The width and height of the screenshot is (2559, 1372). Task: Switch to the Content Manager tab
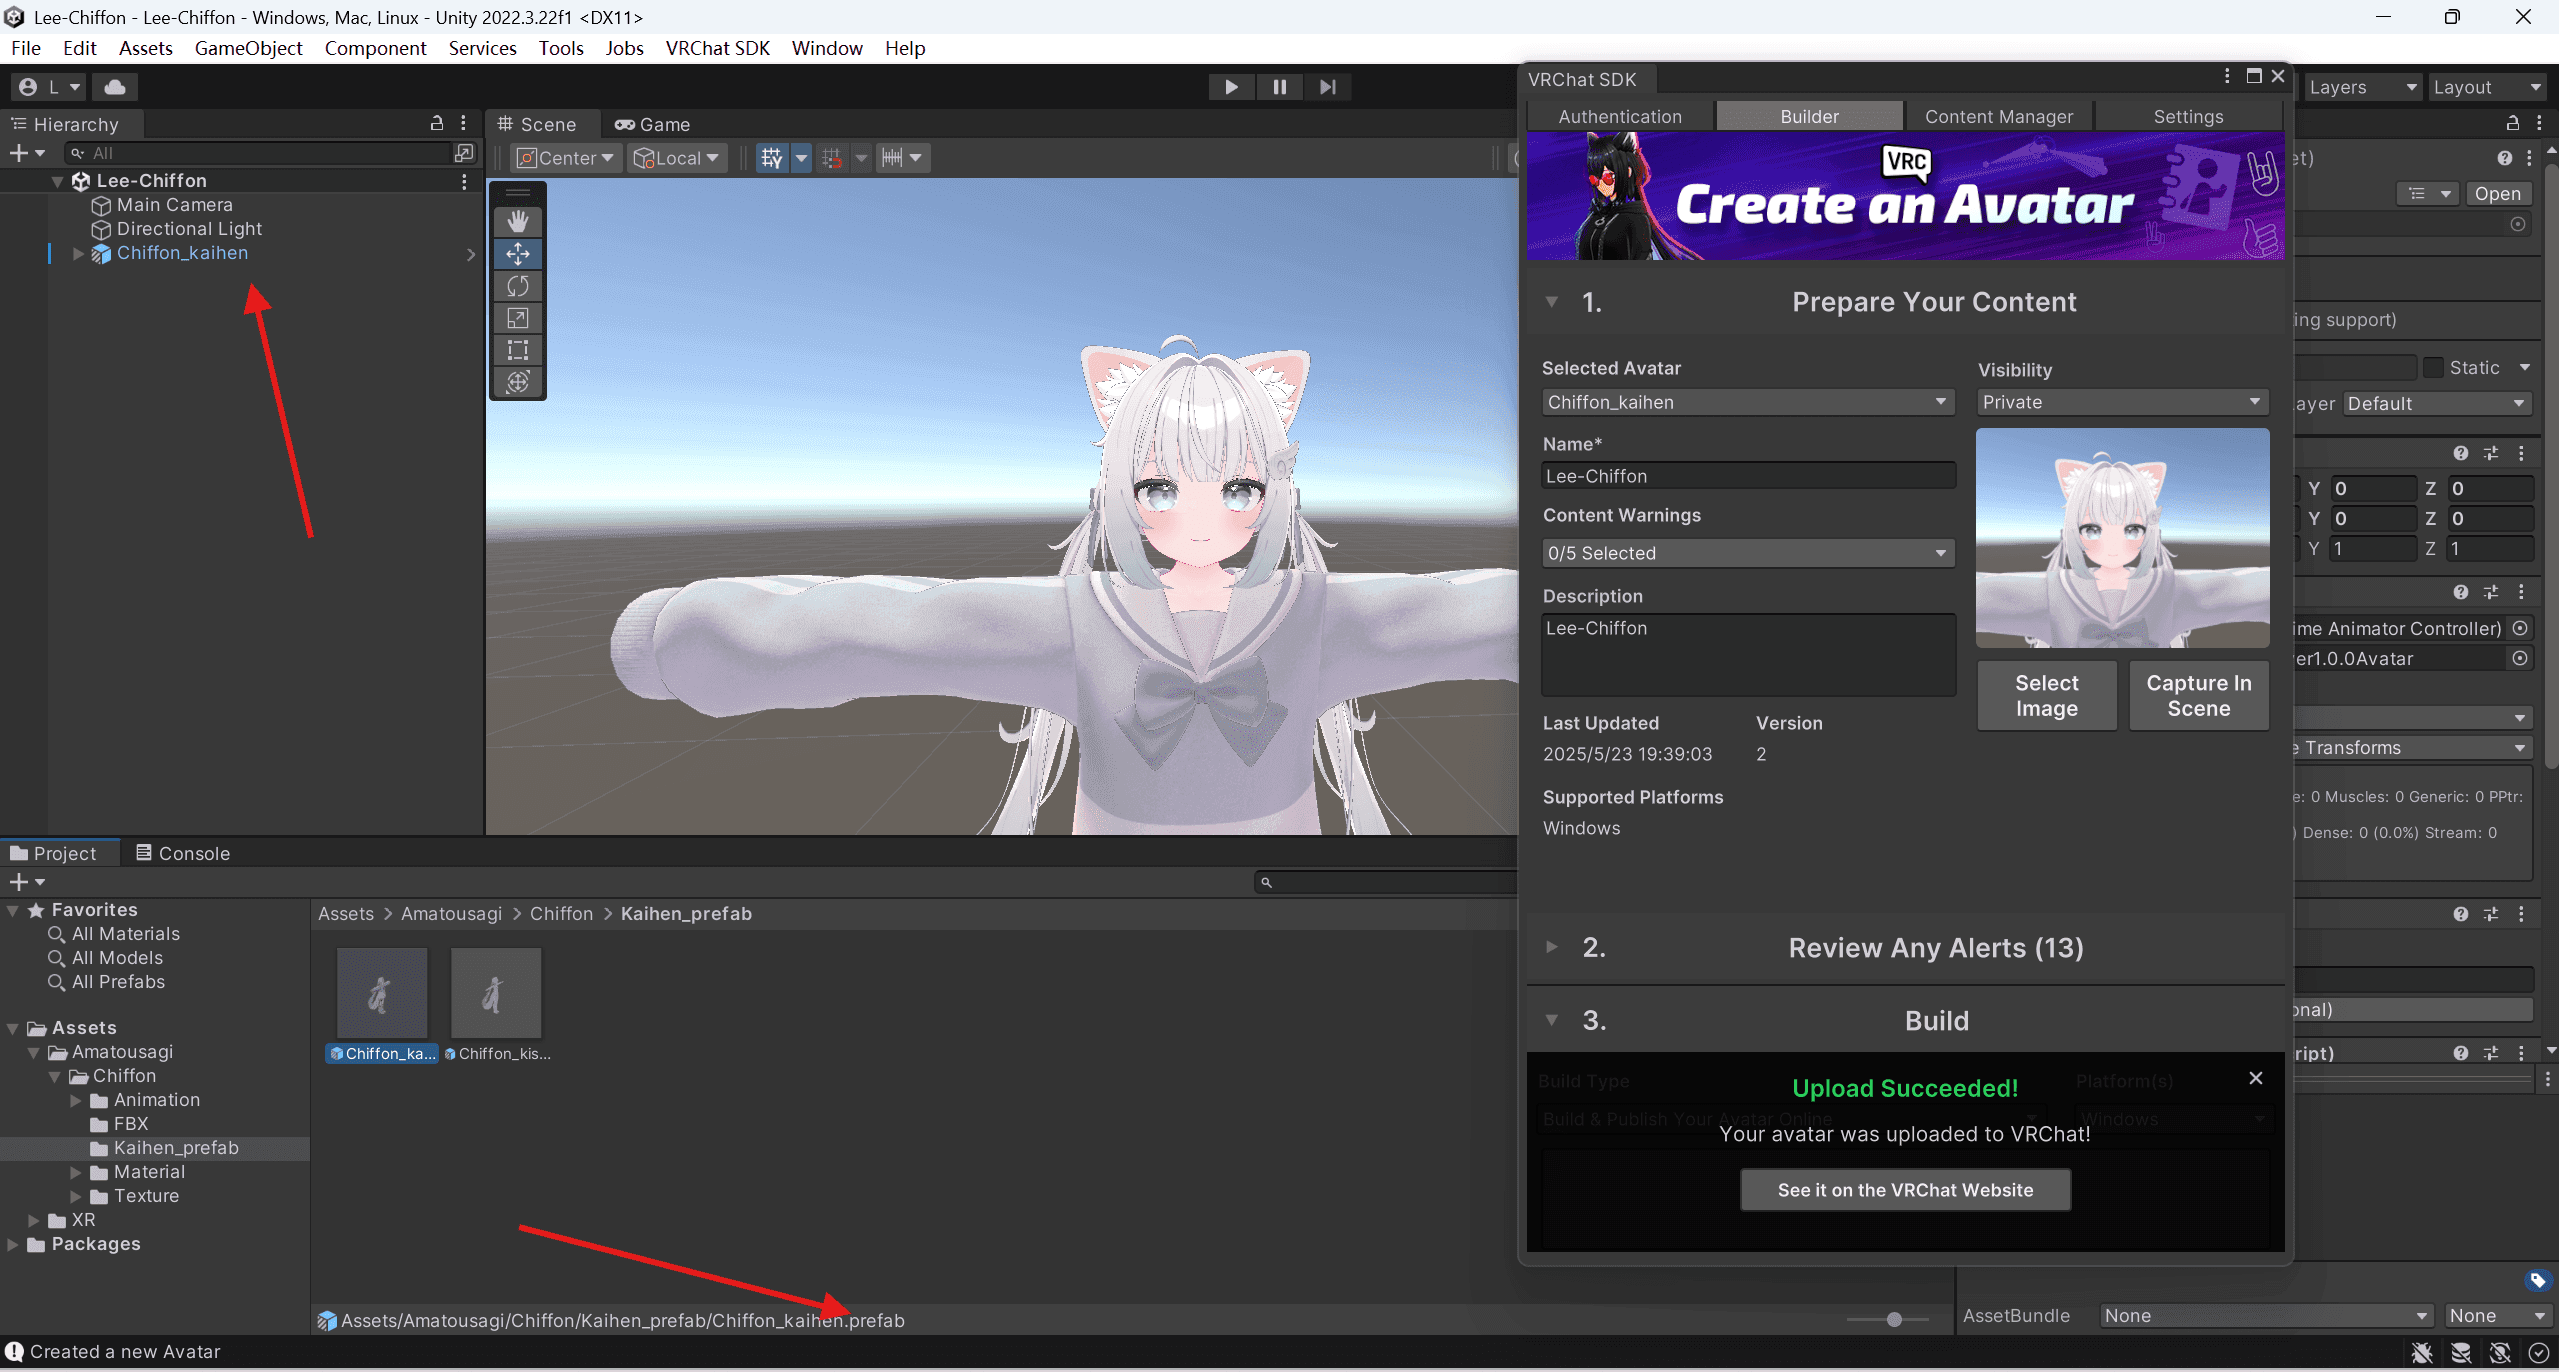pos(2000,116)
